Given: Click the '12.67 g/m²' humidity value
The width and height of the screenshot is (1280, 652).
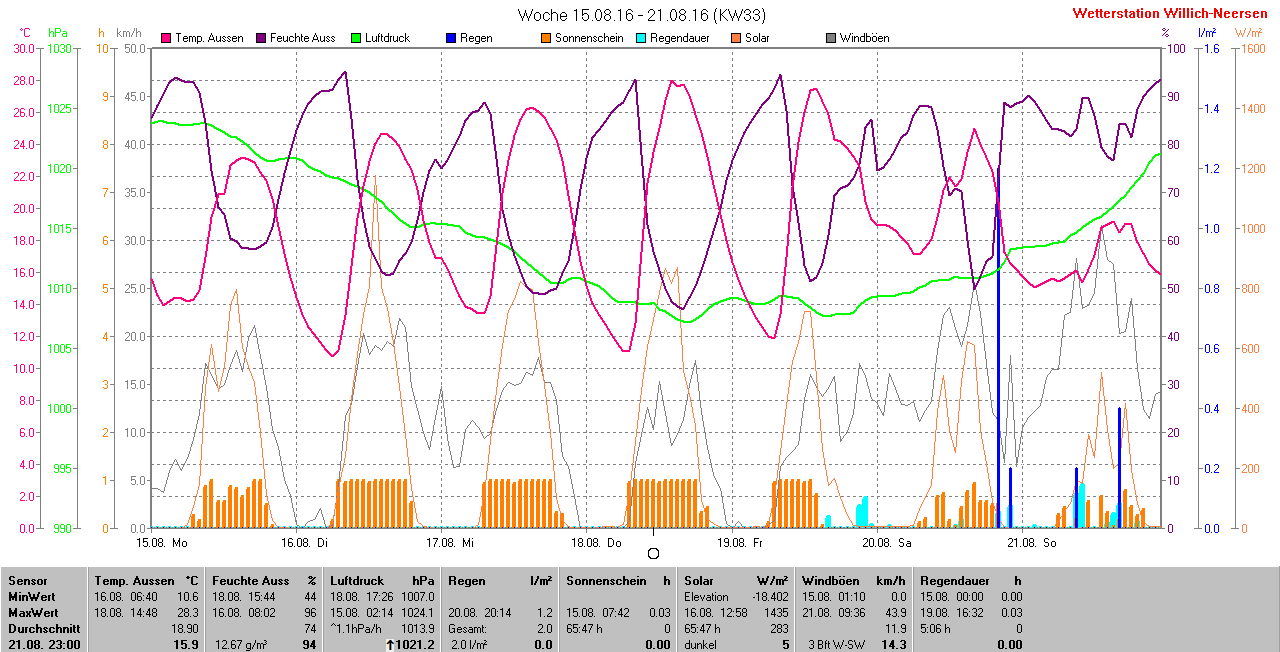Looking at the screenshot, I should 240,645.
